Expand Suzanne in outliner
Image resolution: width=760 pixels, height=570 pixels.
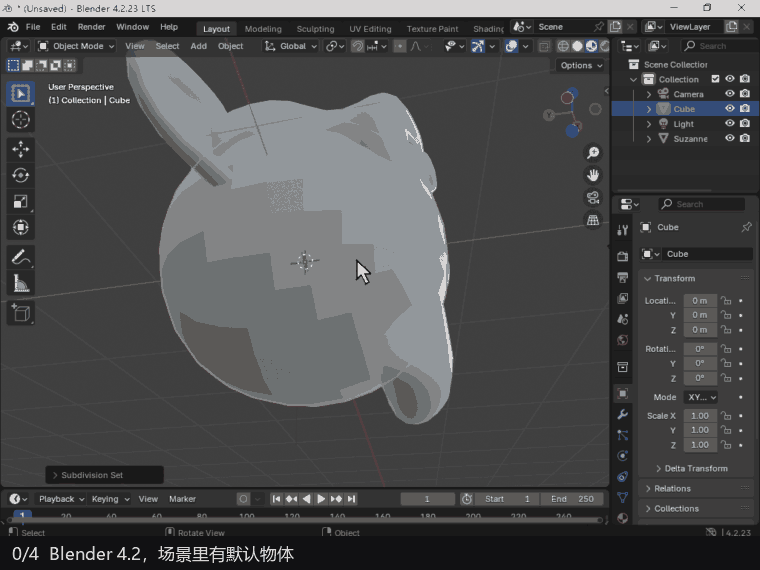point(649,139)
